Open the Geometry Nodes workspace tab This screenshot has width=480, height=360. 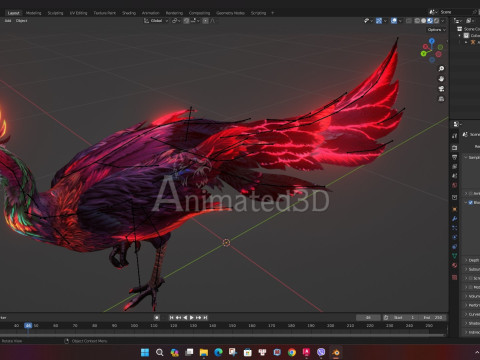230,13
